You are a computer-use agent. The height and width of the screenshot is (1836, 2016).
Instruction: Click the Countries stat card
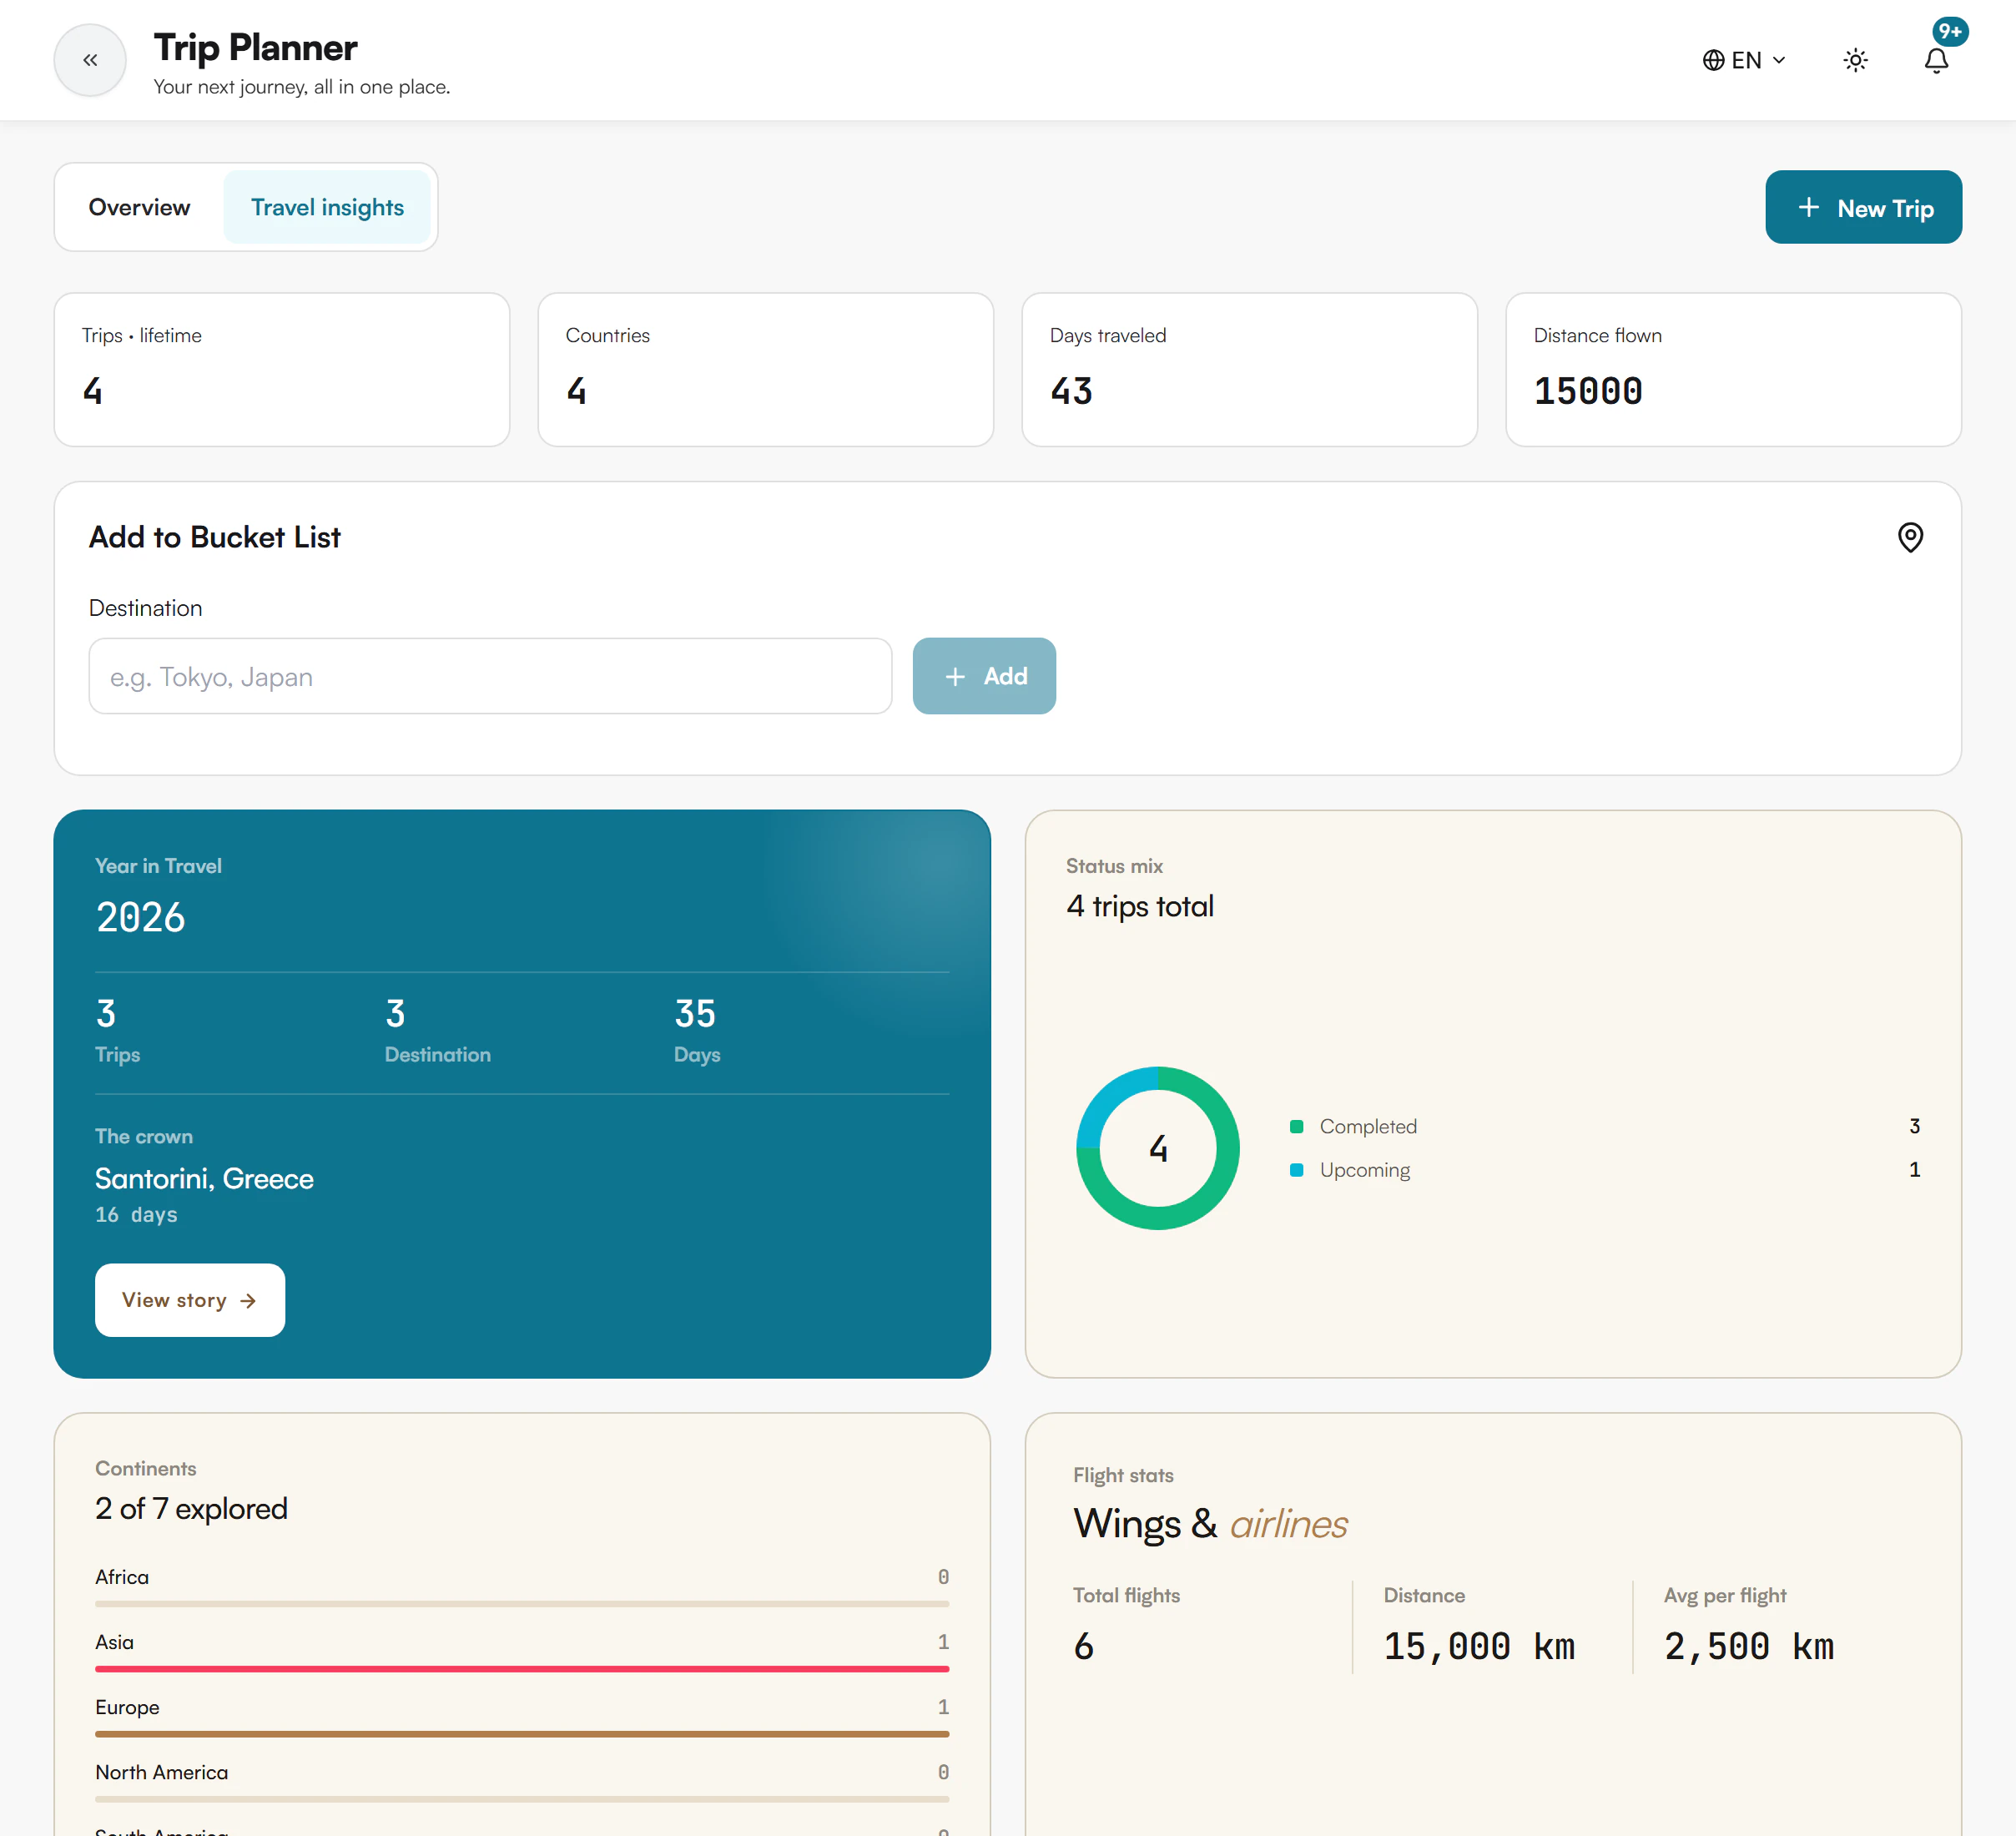766,369
